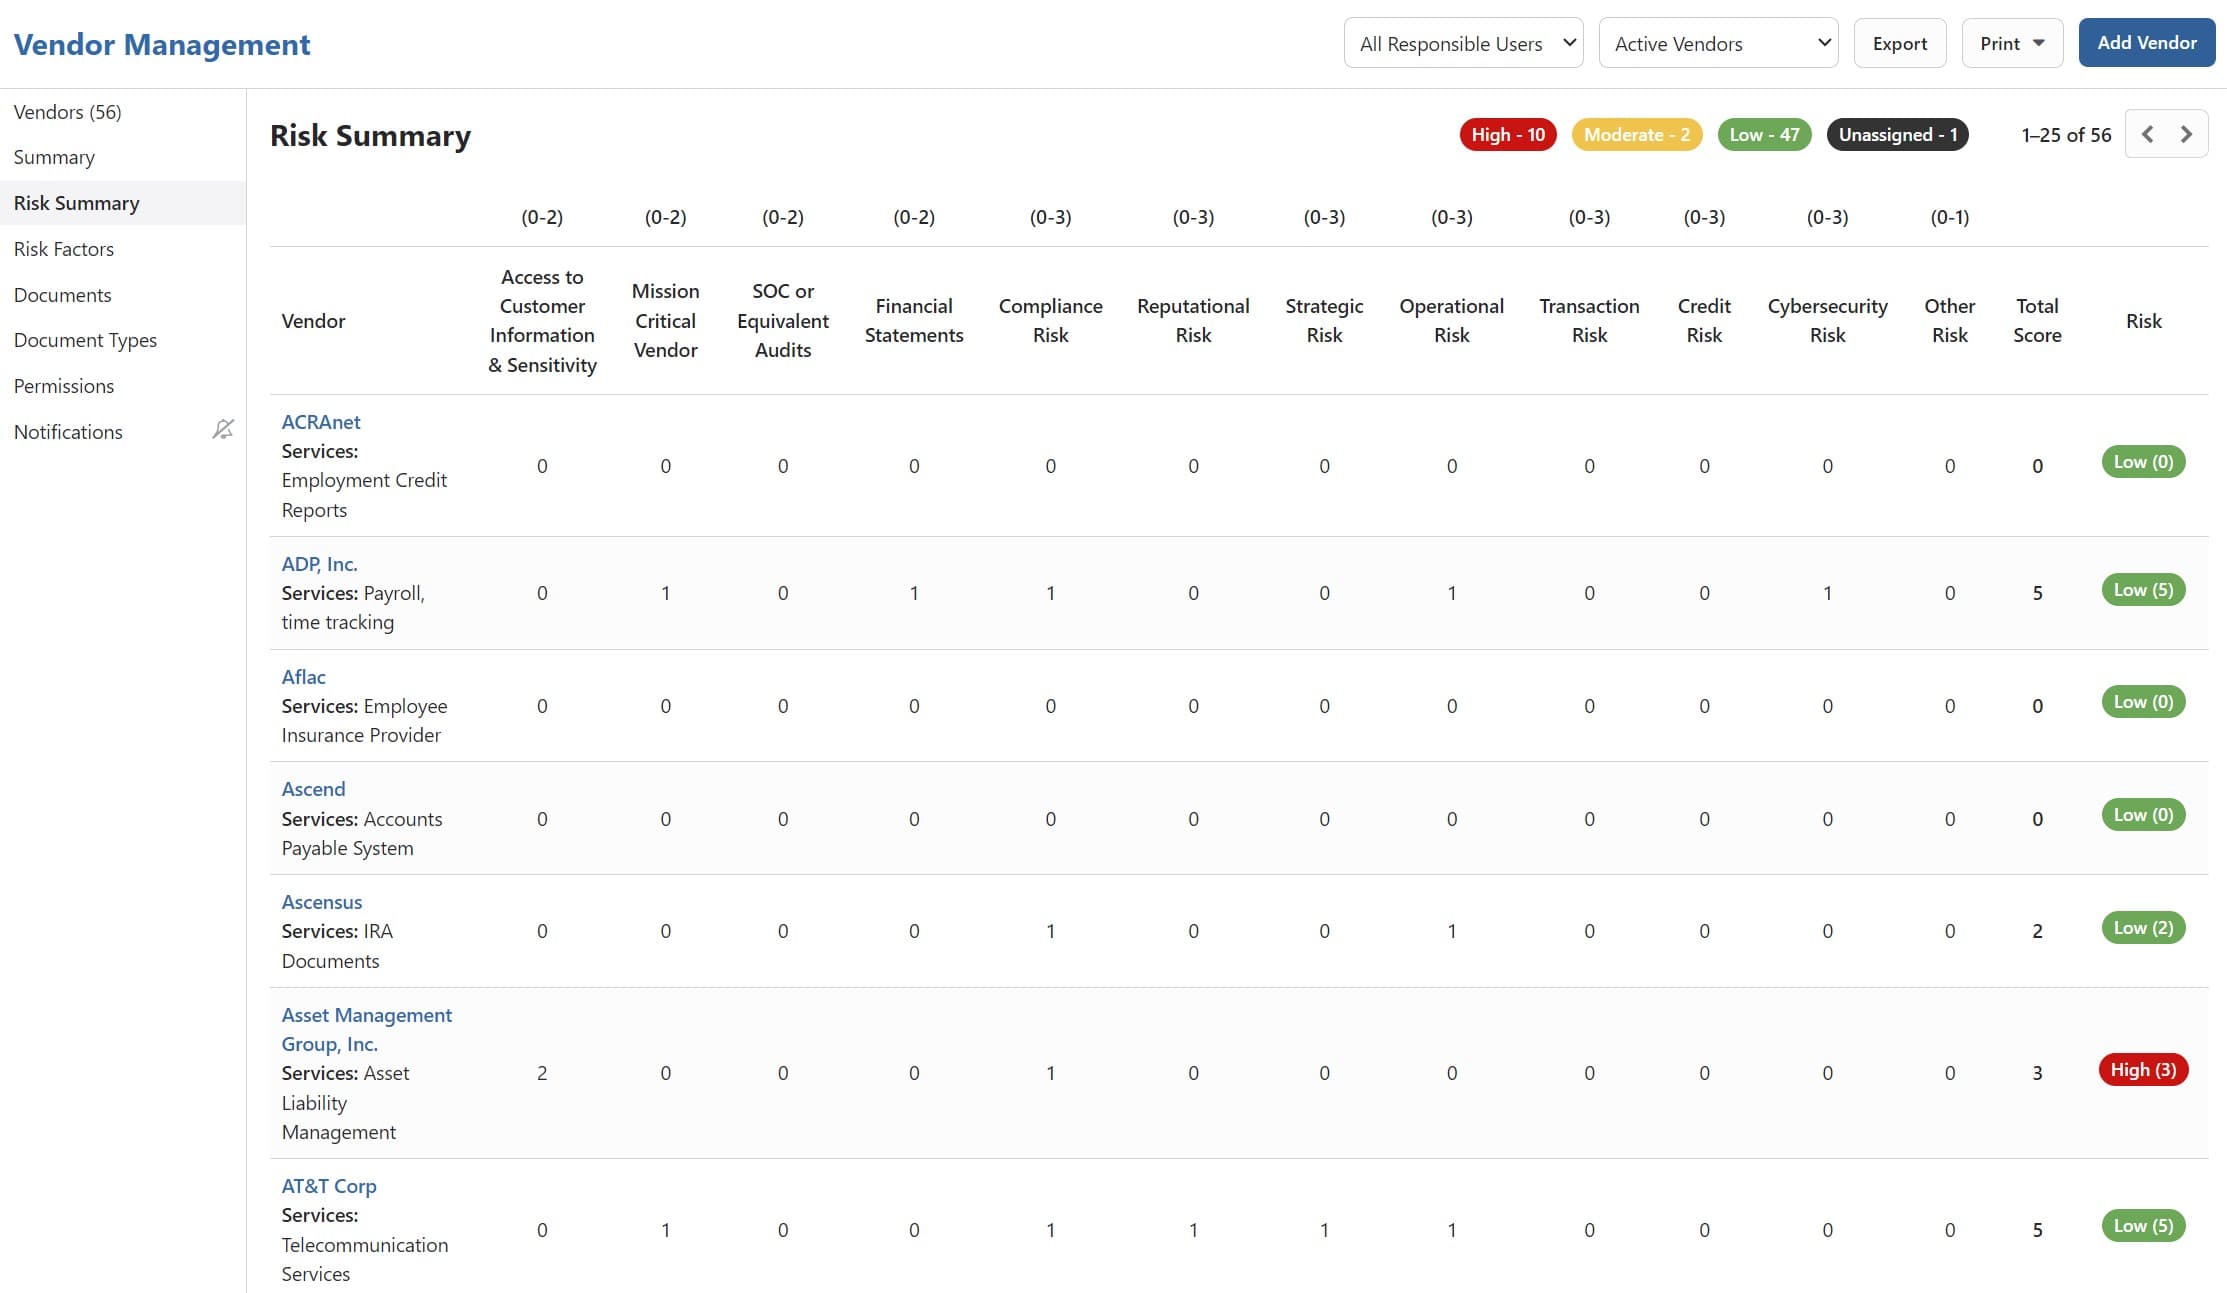Switch to Document Types section

pyautogui.click(x=85, y=340)
